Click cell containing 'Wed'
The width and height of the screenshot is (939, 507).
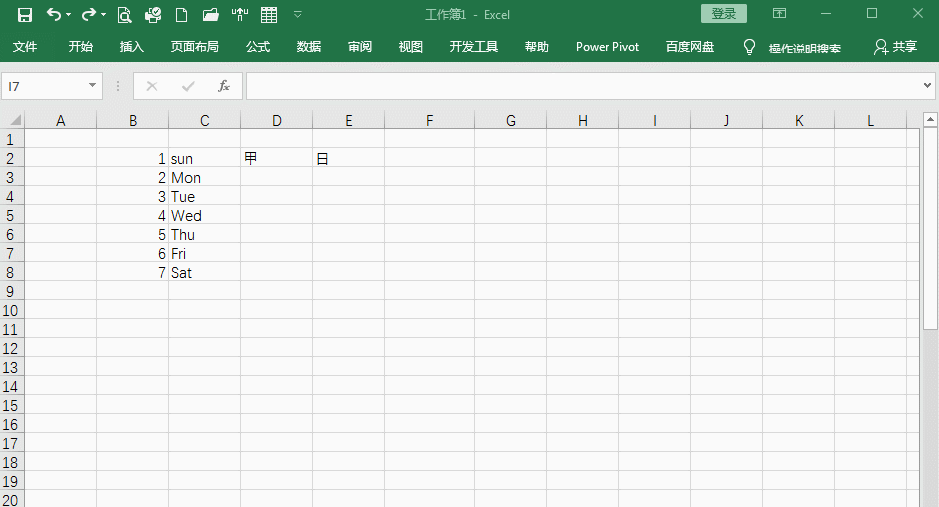204,215
